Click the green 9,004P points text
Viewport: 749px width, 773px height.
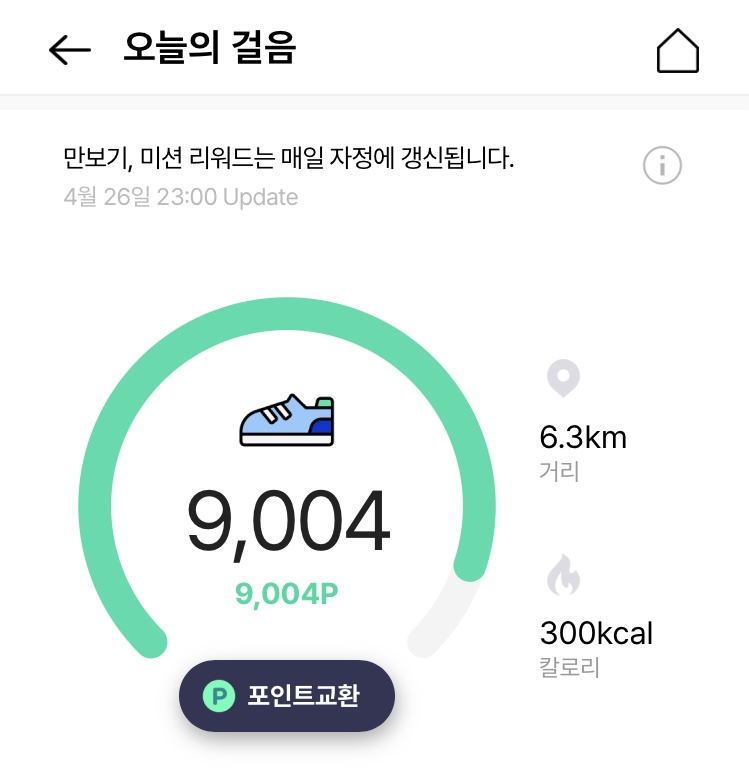point(287,594)
